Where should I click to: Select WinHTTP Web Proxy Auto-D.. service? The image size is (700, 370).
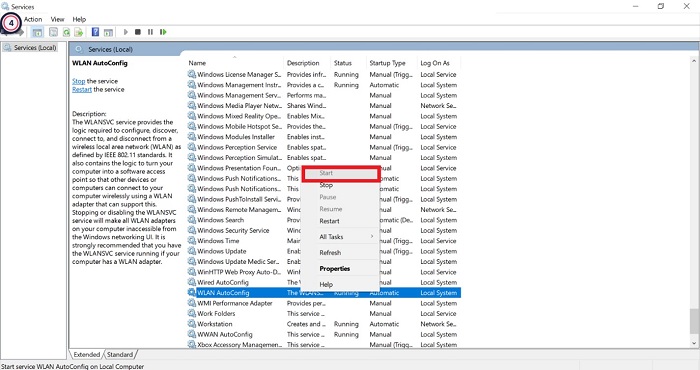239,272
